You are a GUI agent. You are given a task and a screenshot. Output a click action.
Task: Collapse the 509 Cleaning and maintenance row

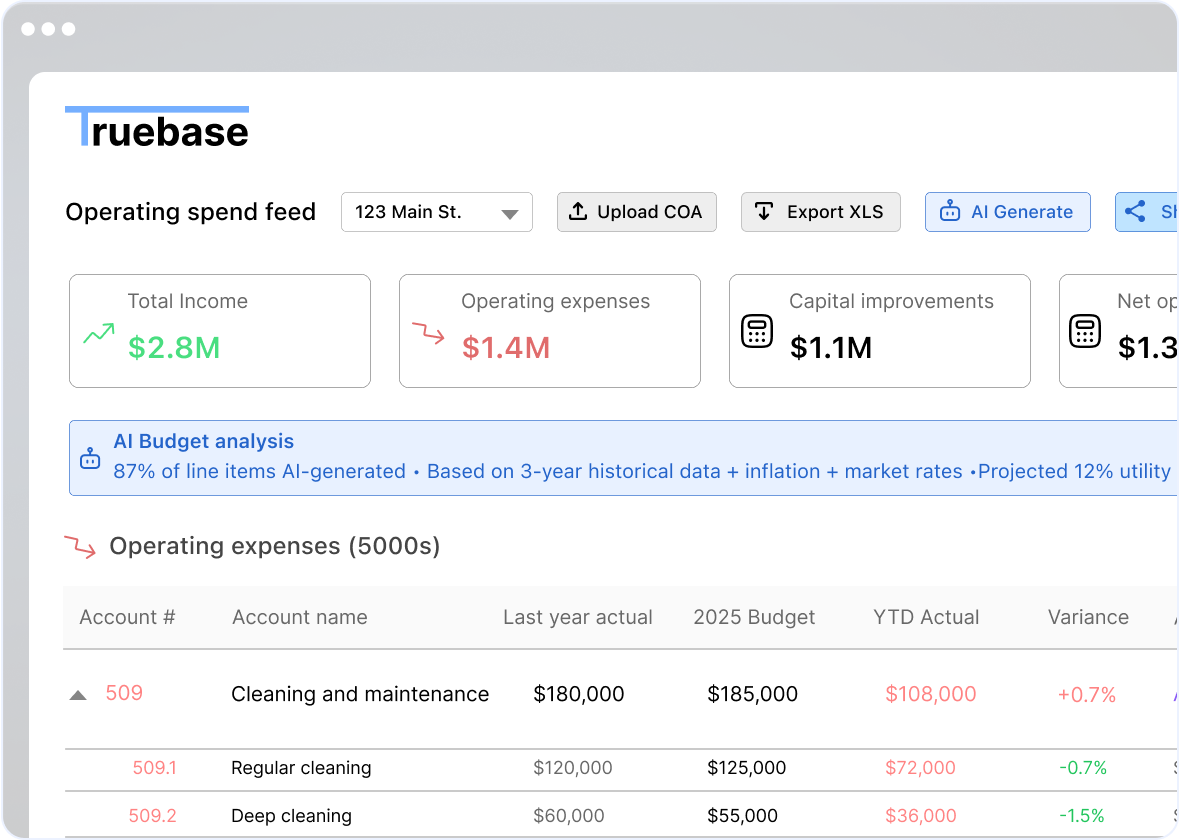(78, 695)
